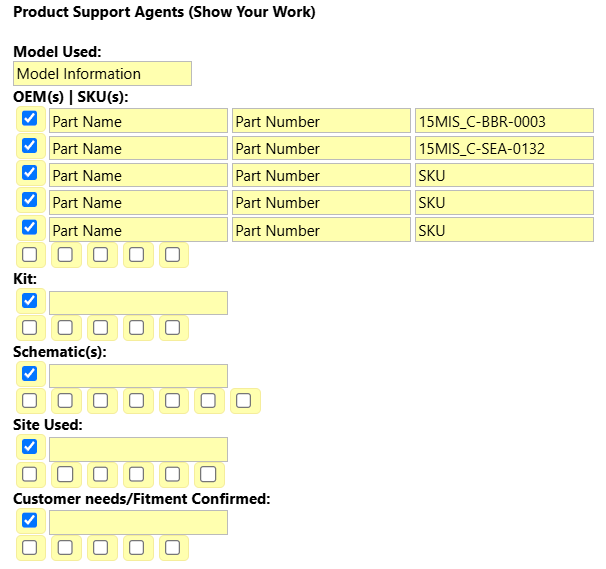Screen dimensions: 606x569
Task: Uncheck the checkbox beside 15MIS_C-SEA-0132 row
Action: [x=30, y=146]
